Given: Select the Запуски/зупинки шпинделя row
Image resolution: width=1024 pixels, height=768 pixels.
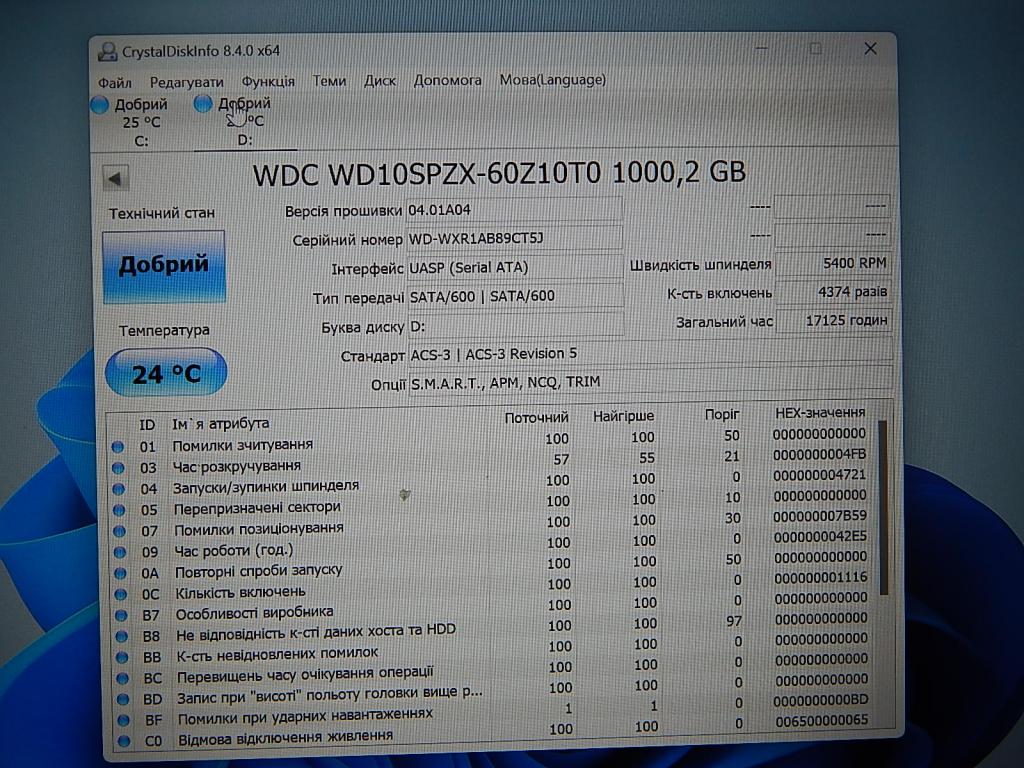Looking at the screenshot, I should pos(491,482).
